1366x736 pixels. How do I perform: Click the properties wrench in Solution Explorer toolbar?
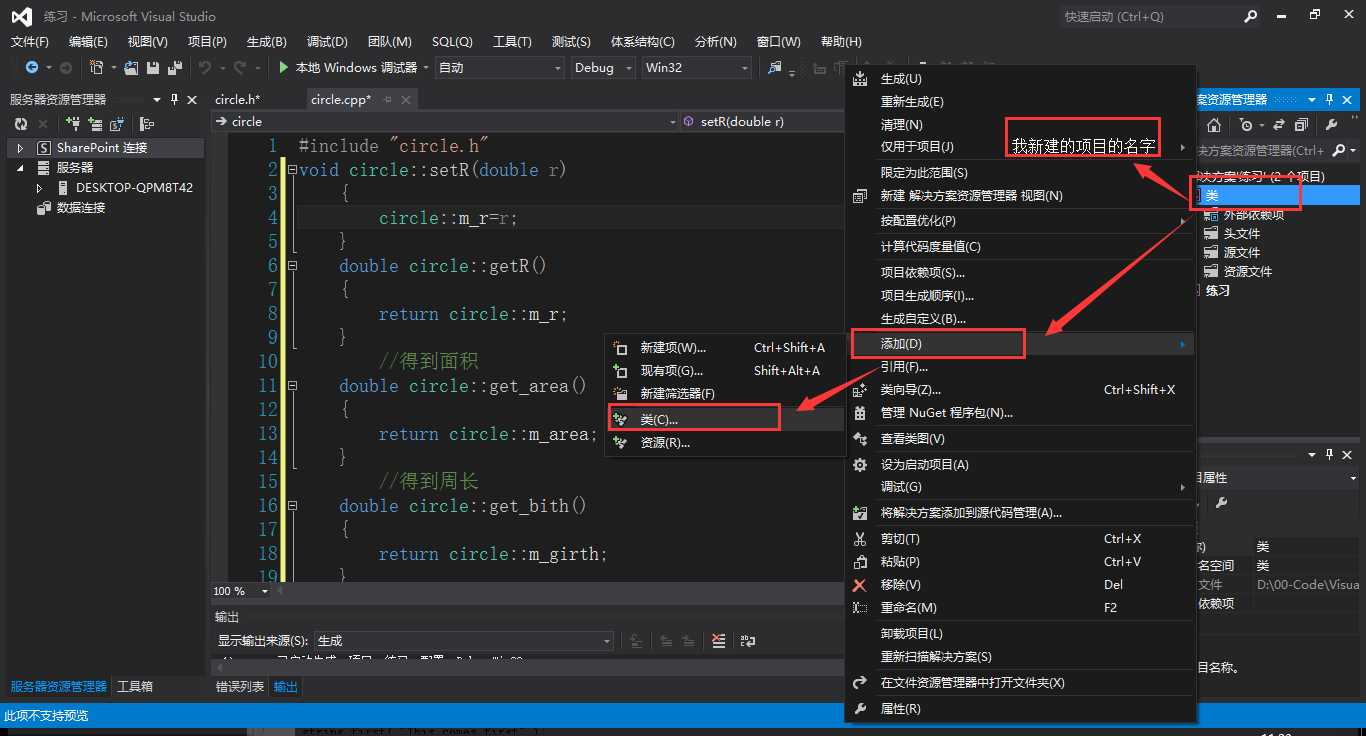pyautogui.click(x=1332, y=125)
